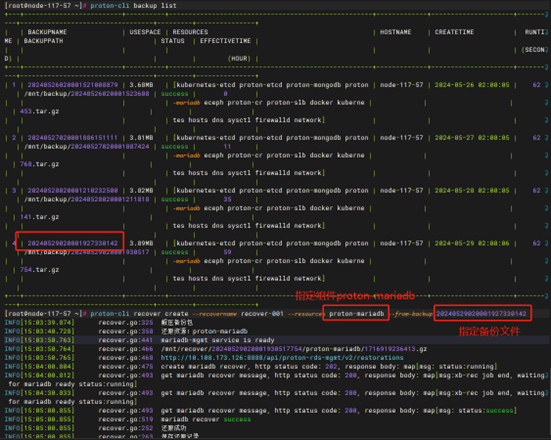The height and width of the screenshot is (440, 551).
Task: Click the HOSTNAME column header
Action: 396,32
